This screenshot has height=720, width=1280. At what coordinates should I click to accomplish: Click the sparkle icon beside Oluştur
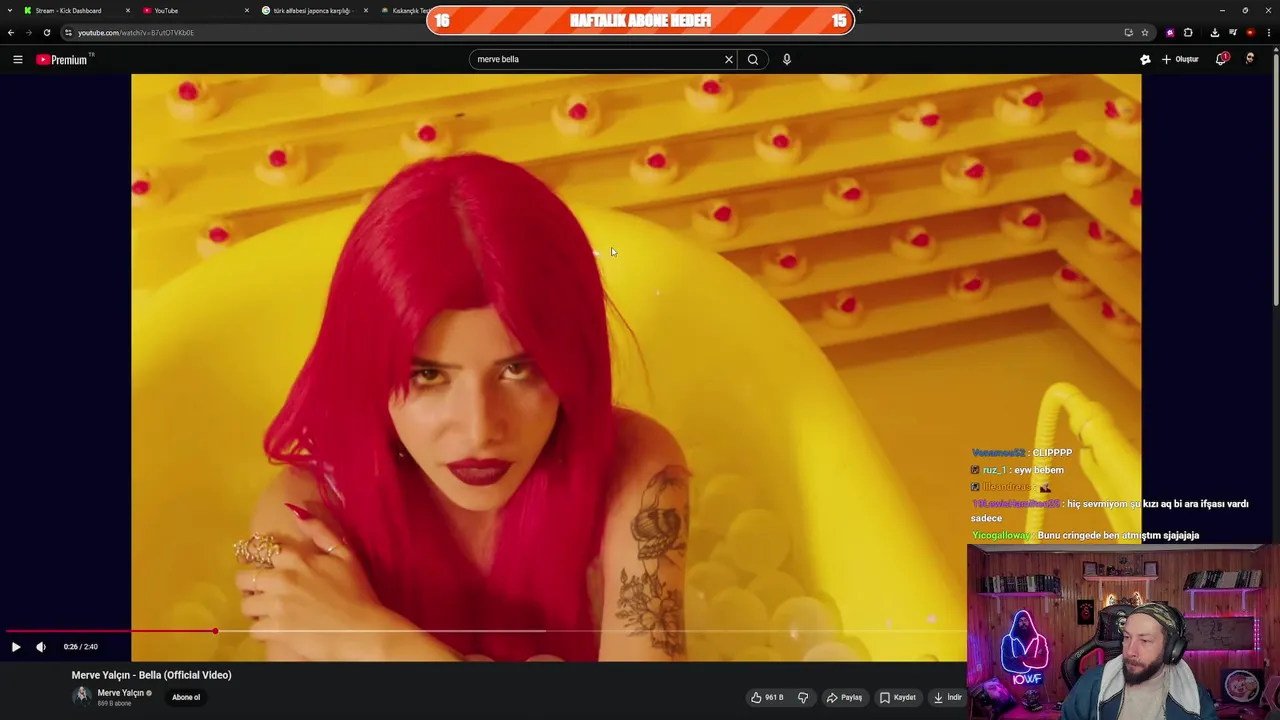pos(1145,59)
